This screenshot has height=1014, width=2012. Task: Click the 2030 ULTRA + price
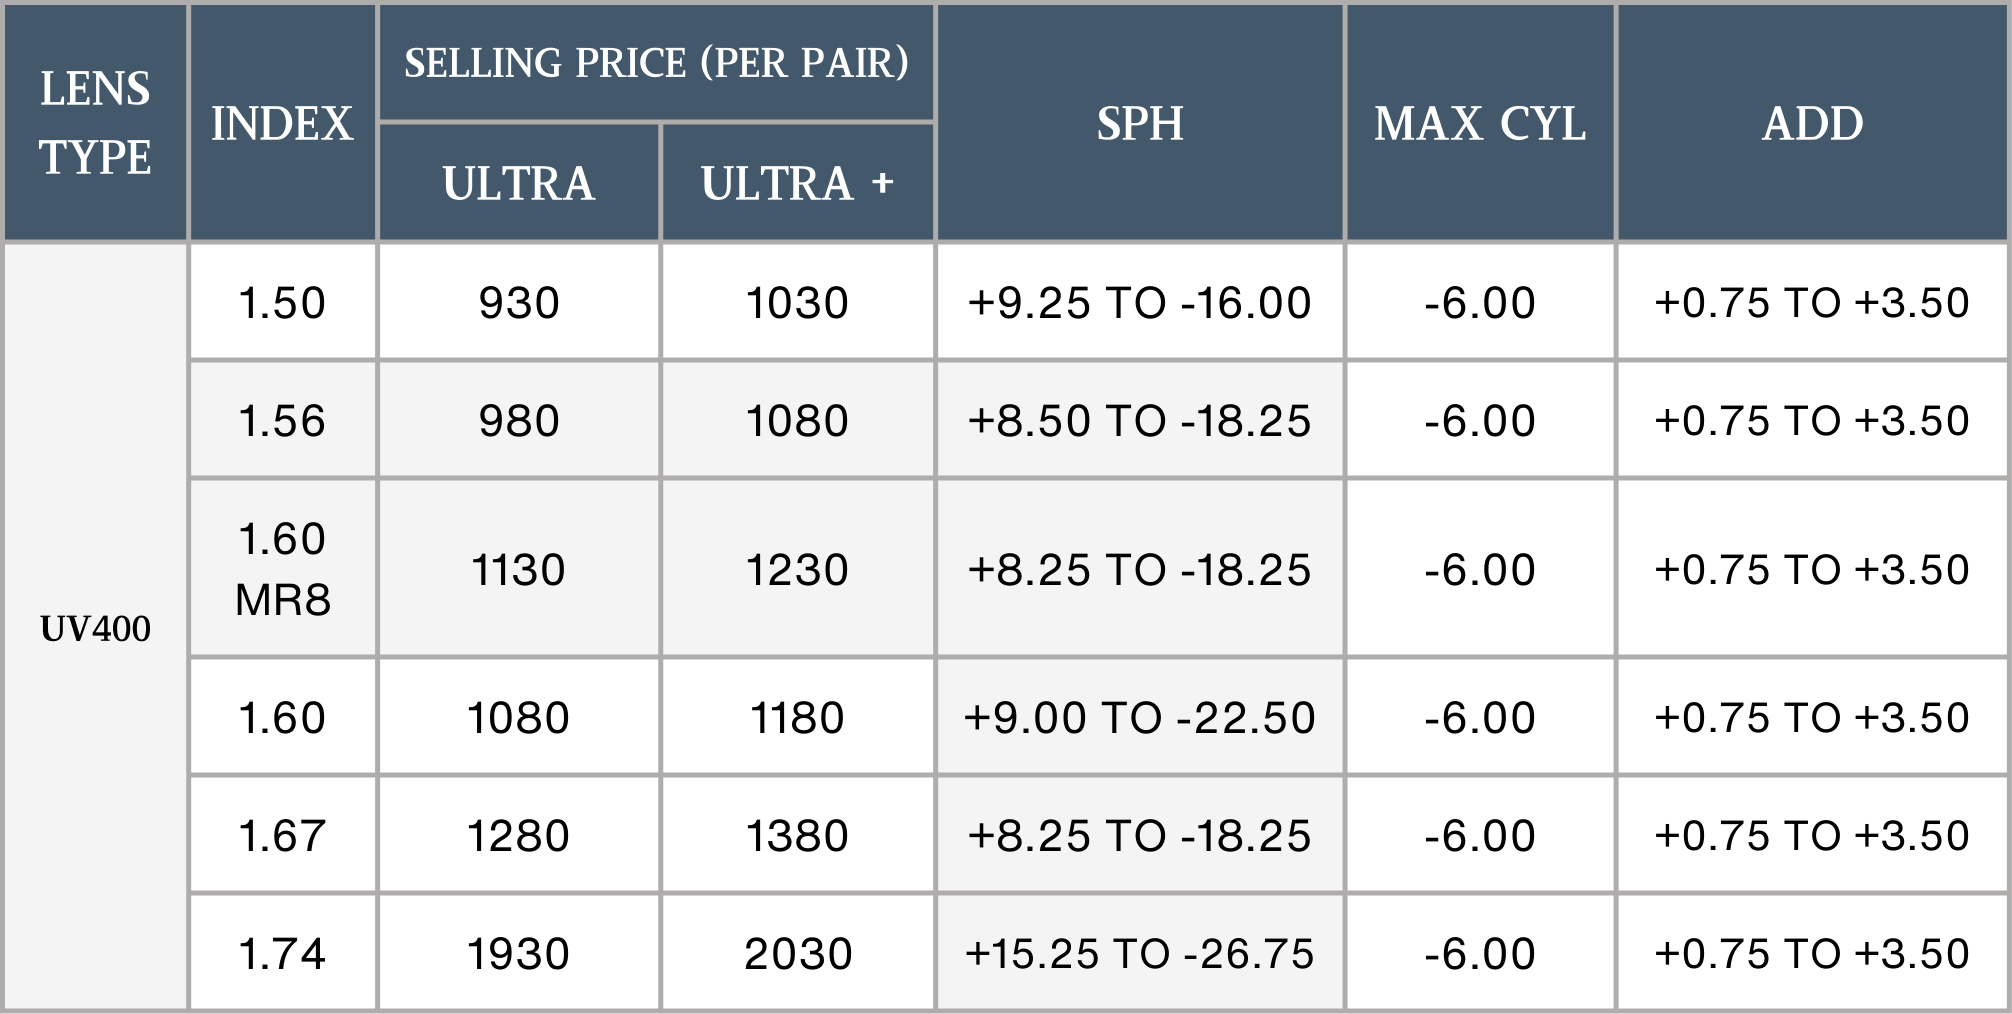tap(797, 953)
